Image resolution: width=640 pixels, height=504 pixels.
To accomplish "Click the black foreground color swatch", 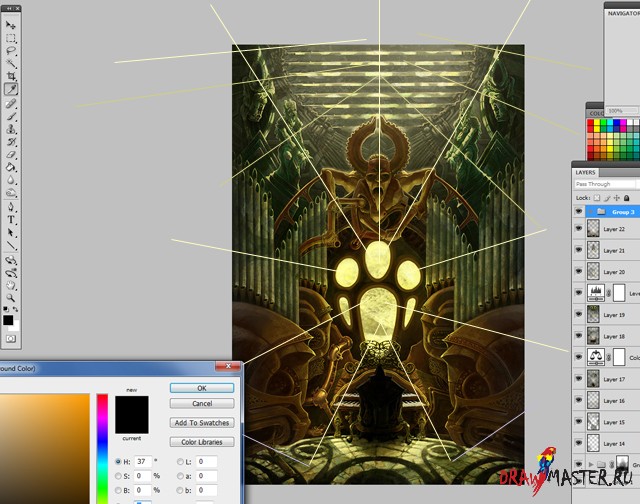I will tap(8, 320).
